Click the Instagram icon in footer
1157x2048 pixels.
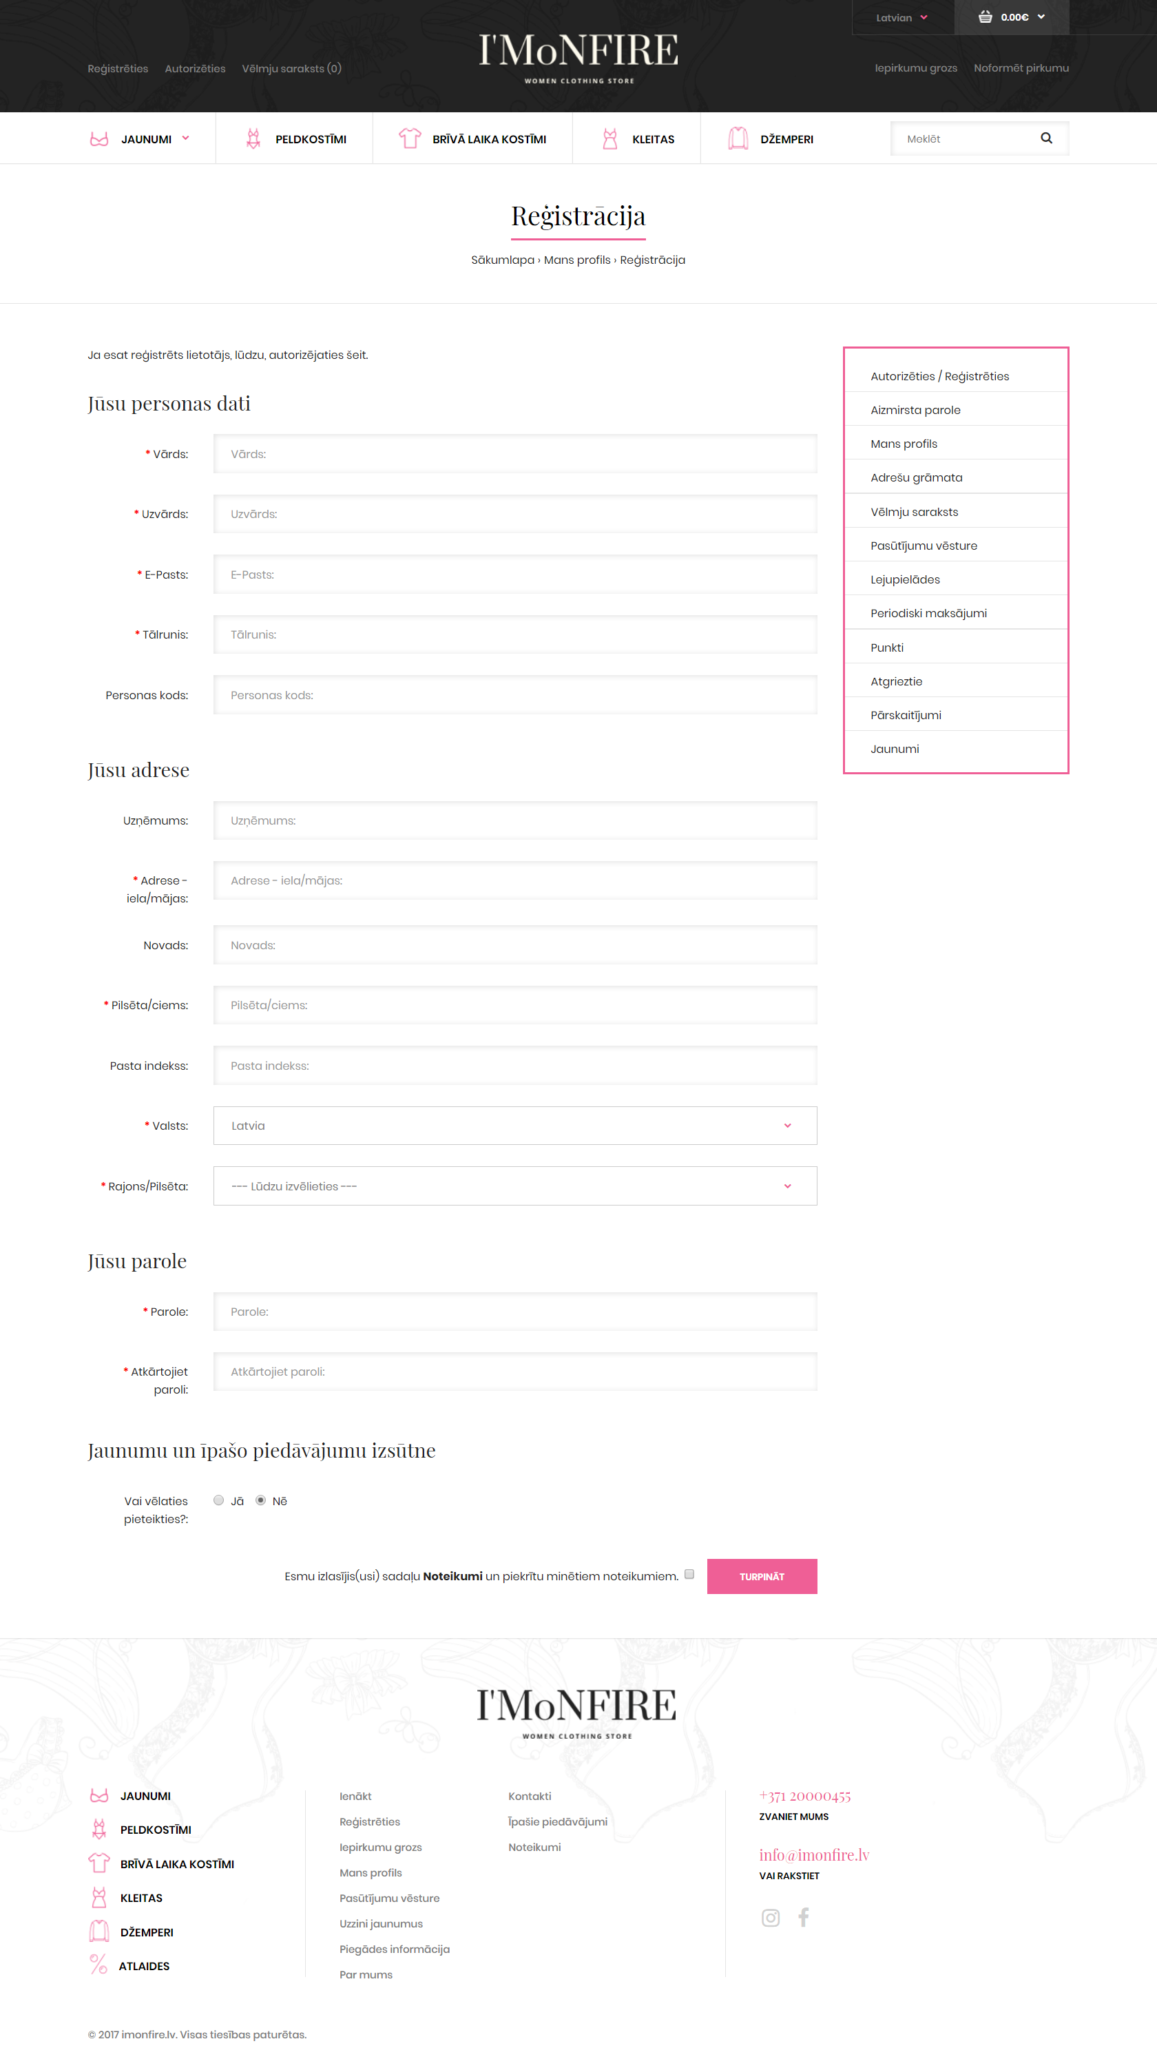[x=770, y=1917]
